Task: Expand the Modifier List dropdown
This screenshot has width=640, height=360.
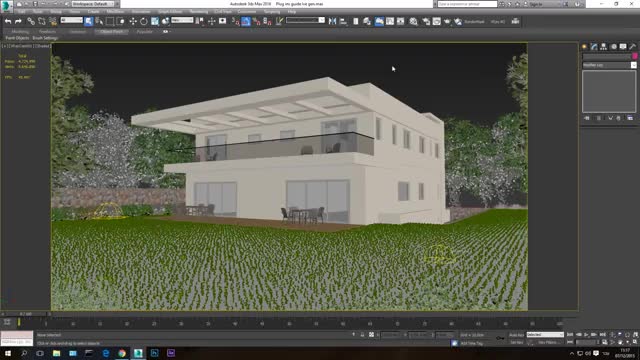Action: [609, 65]
